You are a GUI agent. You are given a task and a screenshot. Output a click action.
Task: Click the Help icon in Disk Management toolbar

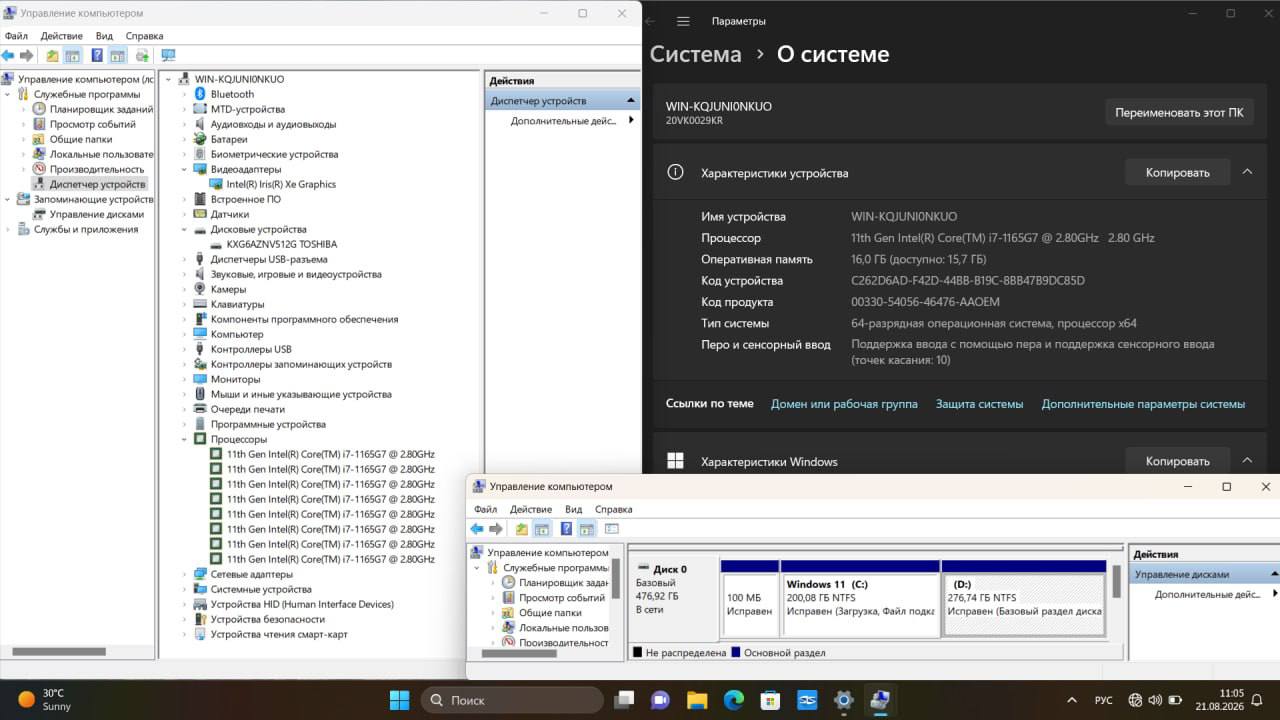(566, 529)
